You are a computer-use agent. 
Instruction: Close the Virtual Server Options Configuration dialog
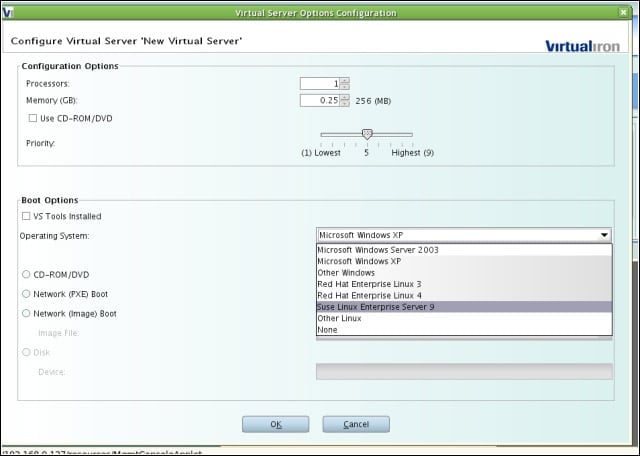(x=623, y=13)
